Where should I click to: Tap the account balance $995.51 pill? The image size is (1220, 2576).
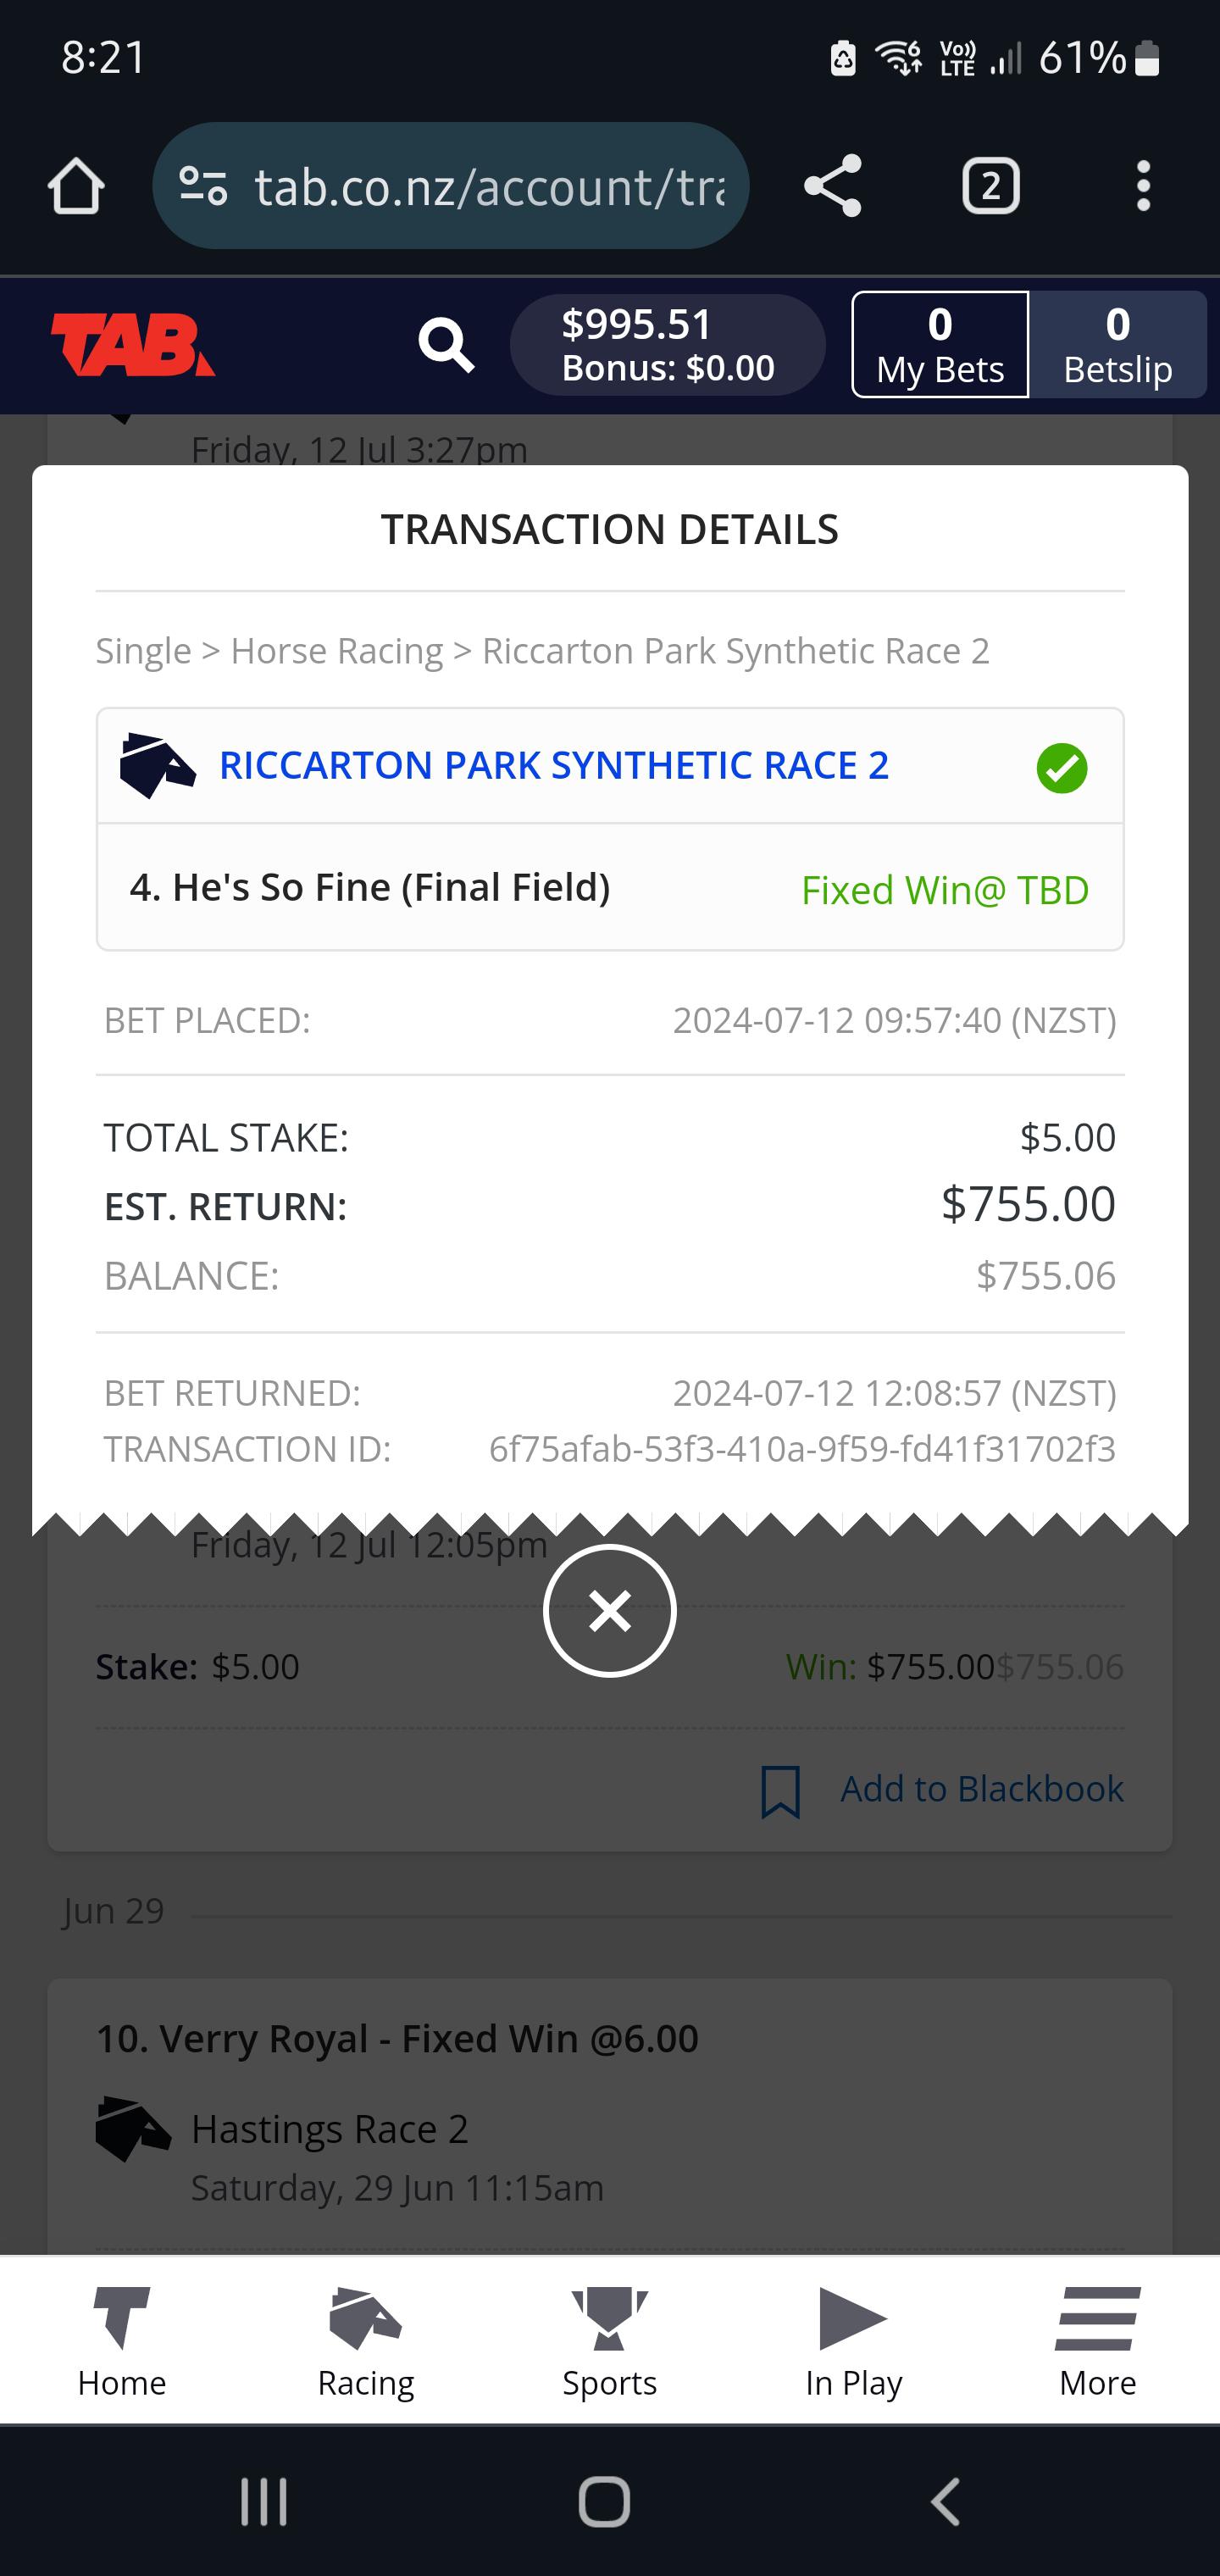pyautogui.click(x=667, y=345)
